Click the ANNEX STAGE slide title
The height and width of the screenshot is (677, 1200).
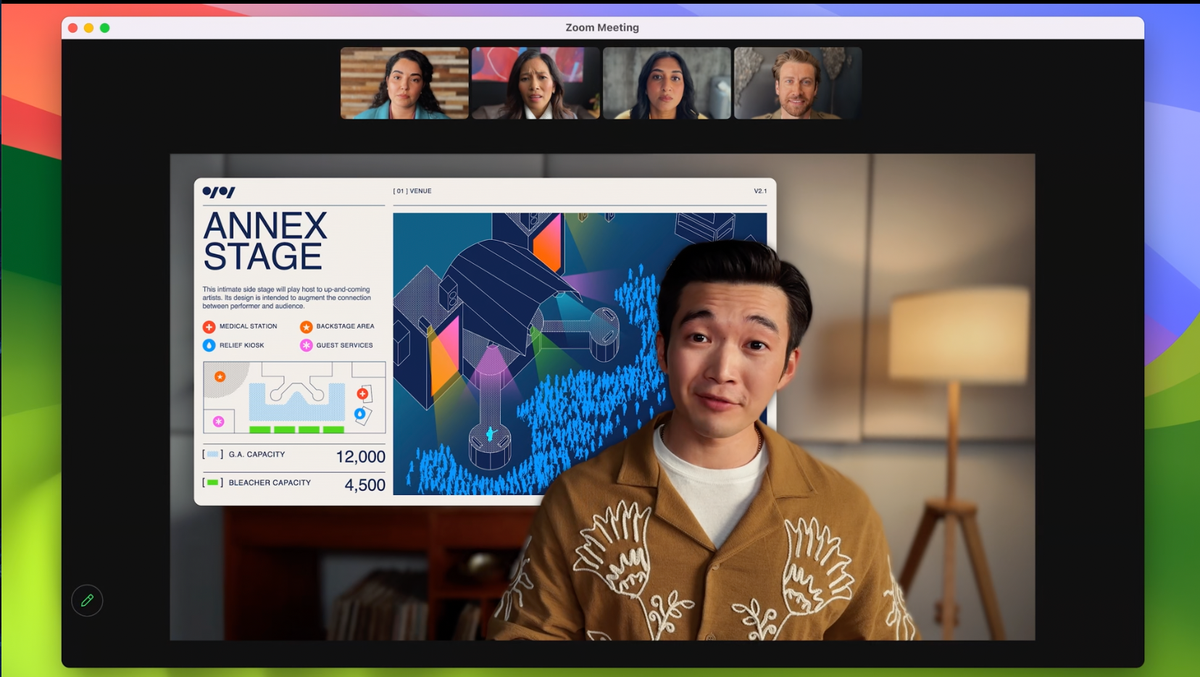(x=262, y=238)
